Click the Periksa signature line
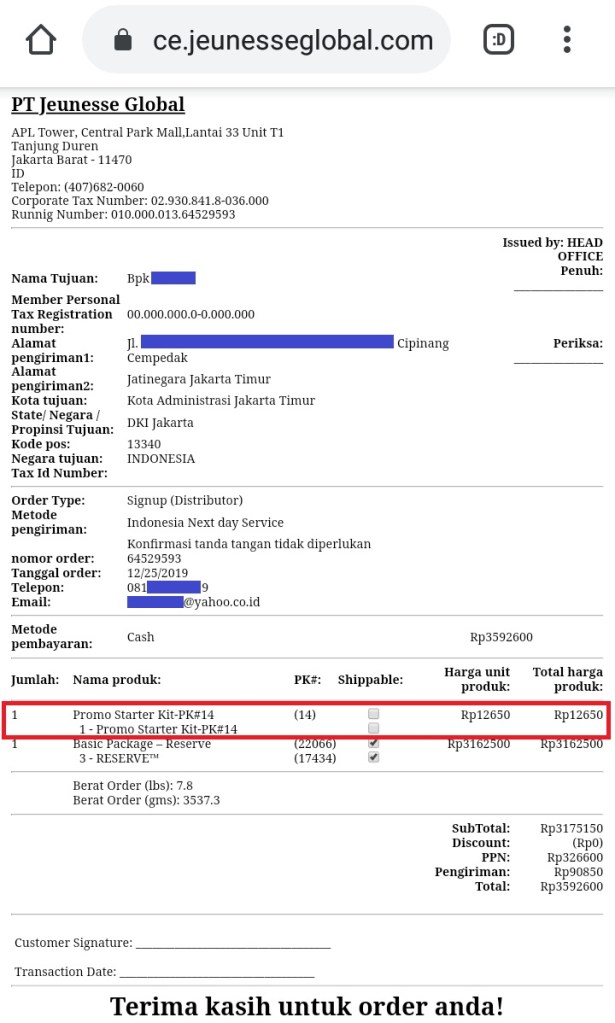The width and height of the screenshot is (615, 1023). point(558,359)
